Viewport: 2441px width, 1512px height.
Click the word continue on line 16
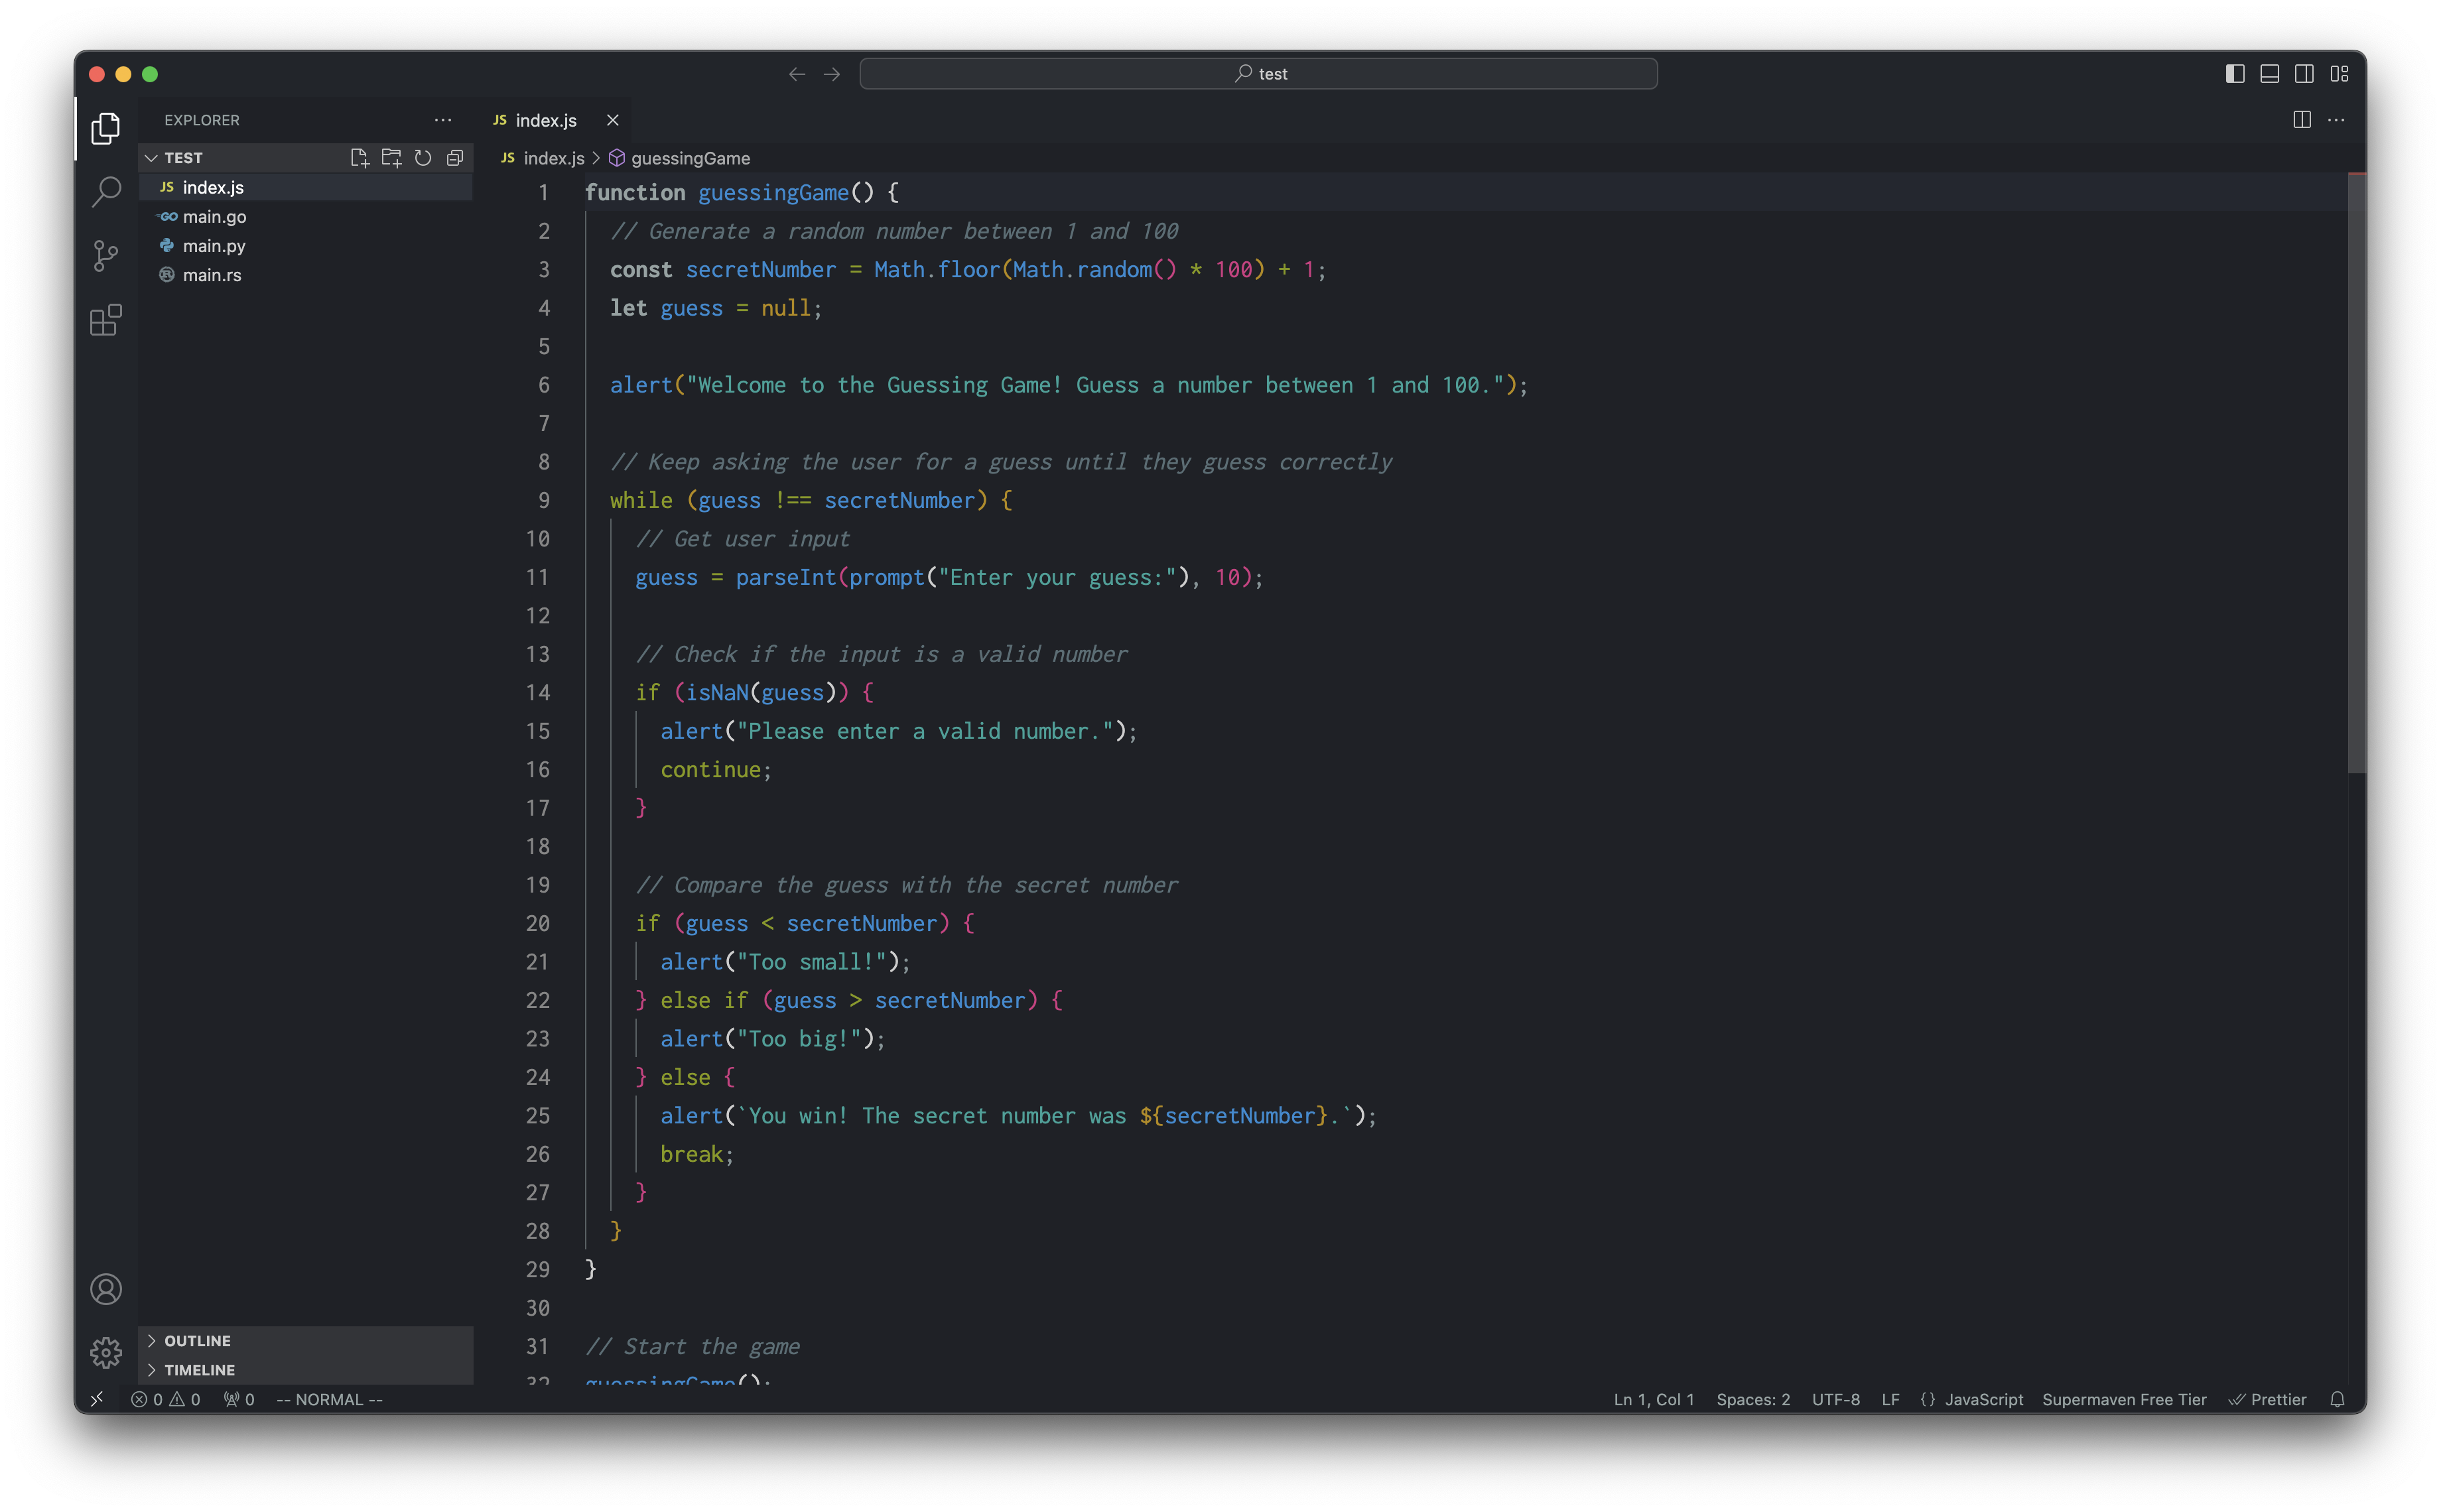[710, 770]
